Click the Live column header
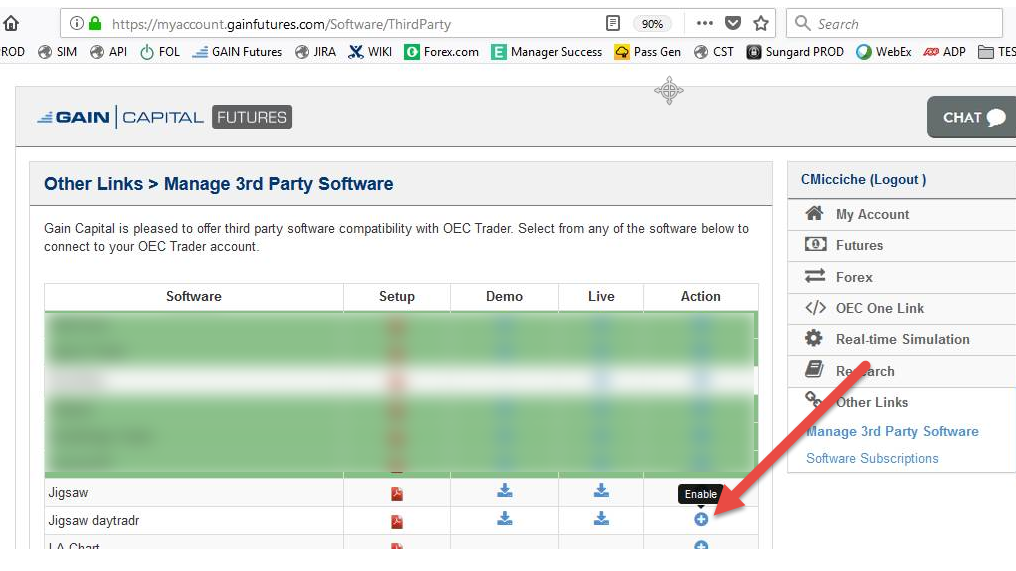The height and width of the screenshot is (571, 1016). click(601, 296)
